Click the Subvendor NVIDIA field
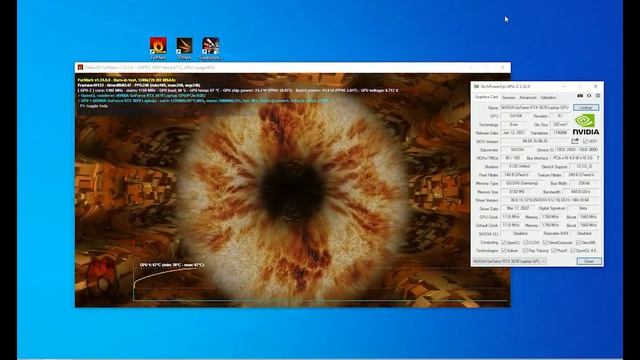The image size is (640, 360). (517, 150)
